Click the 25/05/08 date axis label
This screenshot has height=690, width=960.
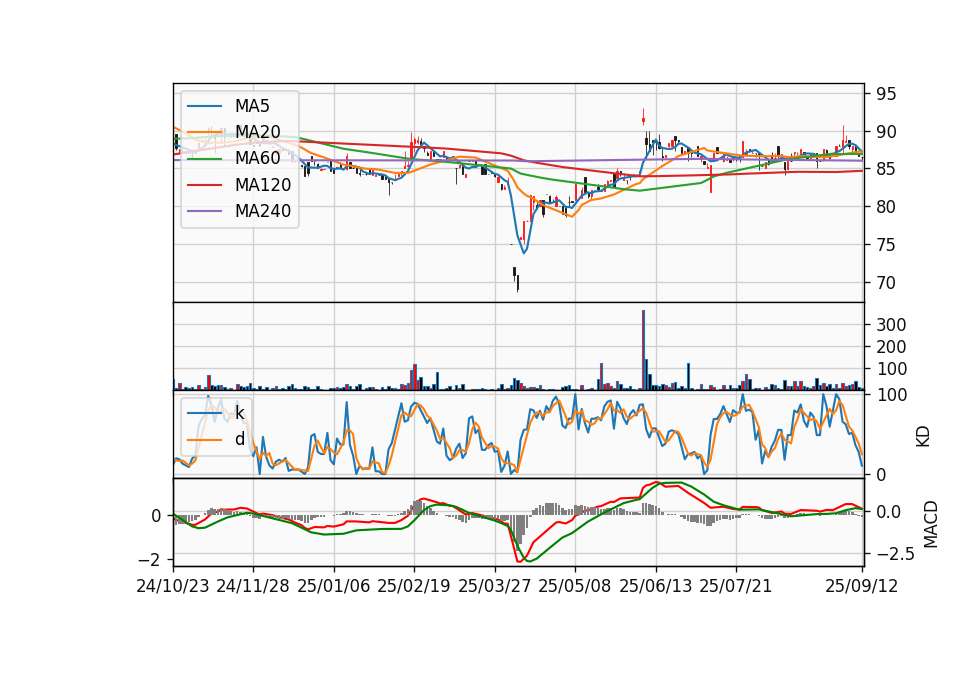(575, 587)
